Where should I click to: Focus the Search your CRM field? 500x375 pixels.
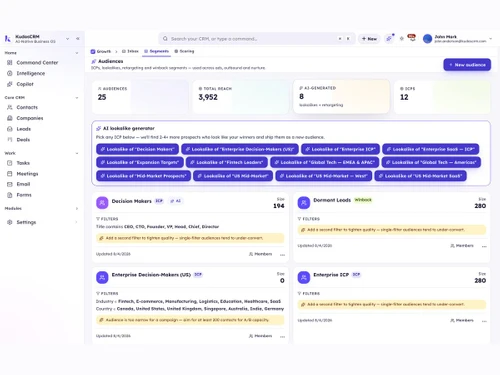pyautogui.click(x=257, y=39)
